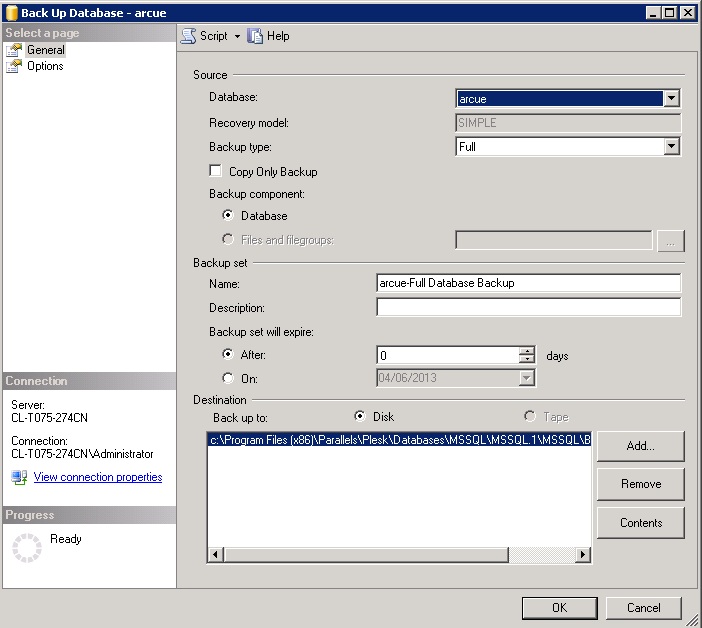Click the Script toolbar icon
702x628 pixels.
(x=188, y=36)
